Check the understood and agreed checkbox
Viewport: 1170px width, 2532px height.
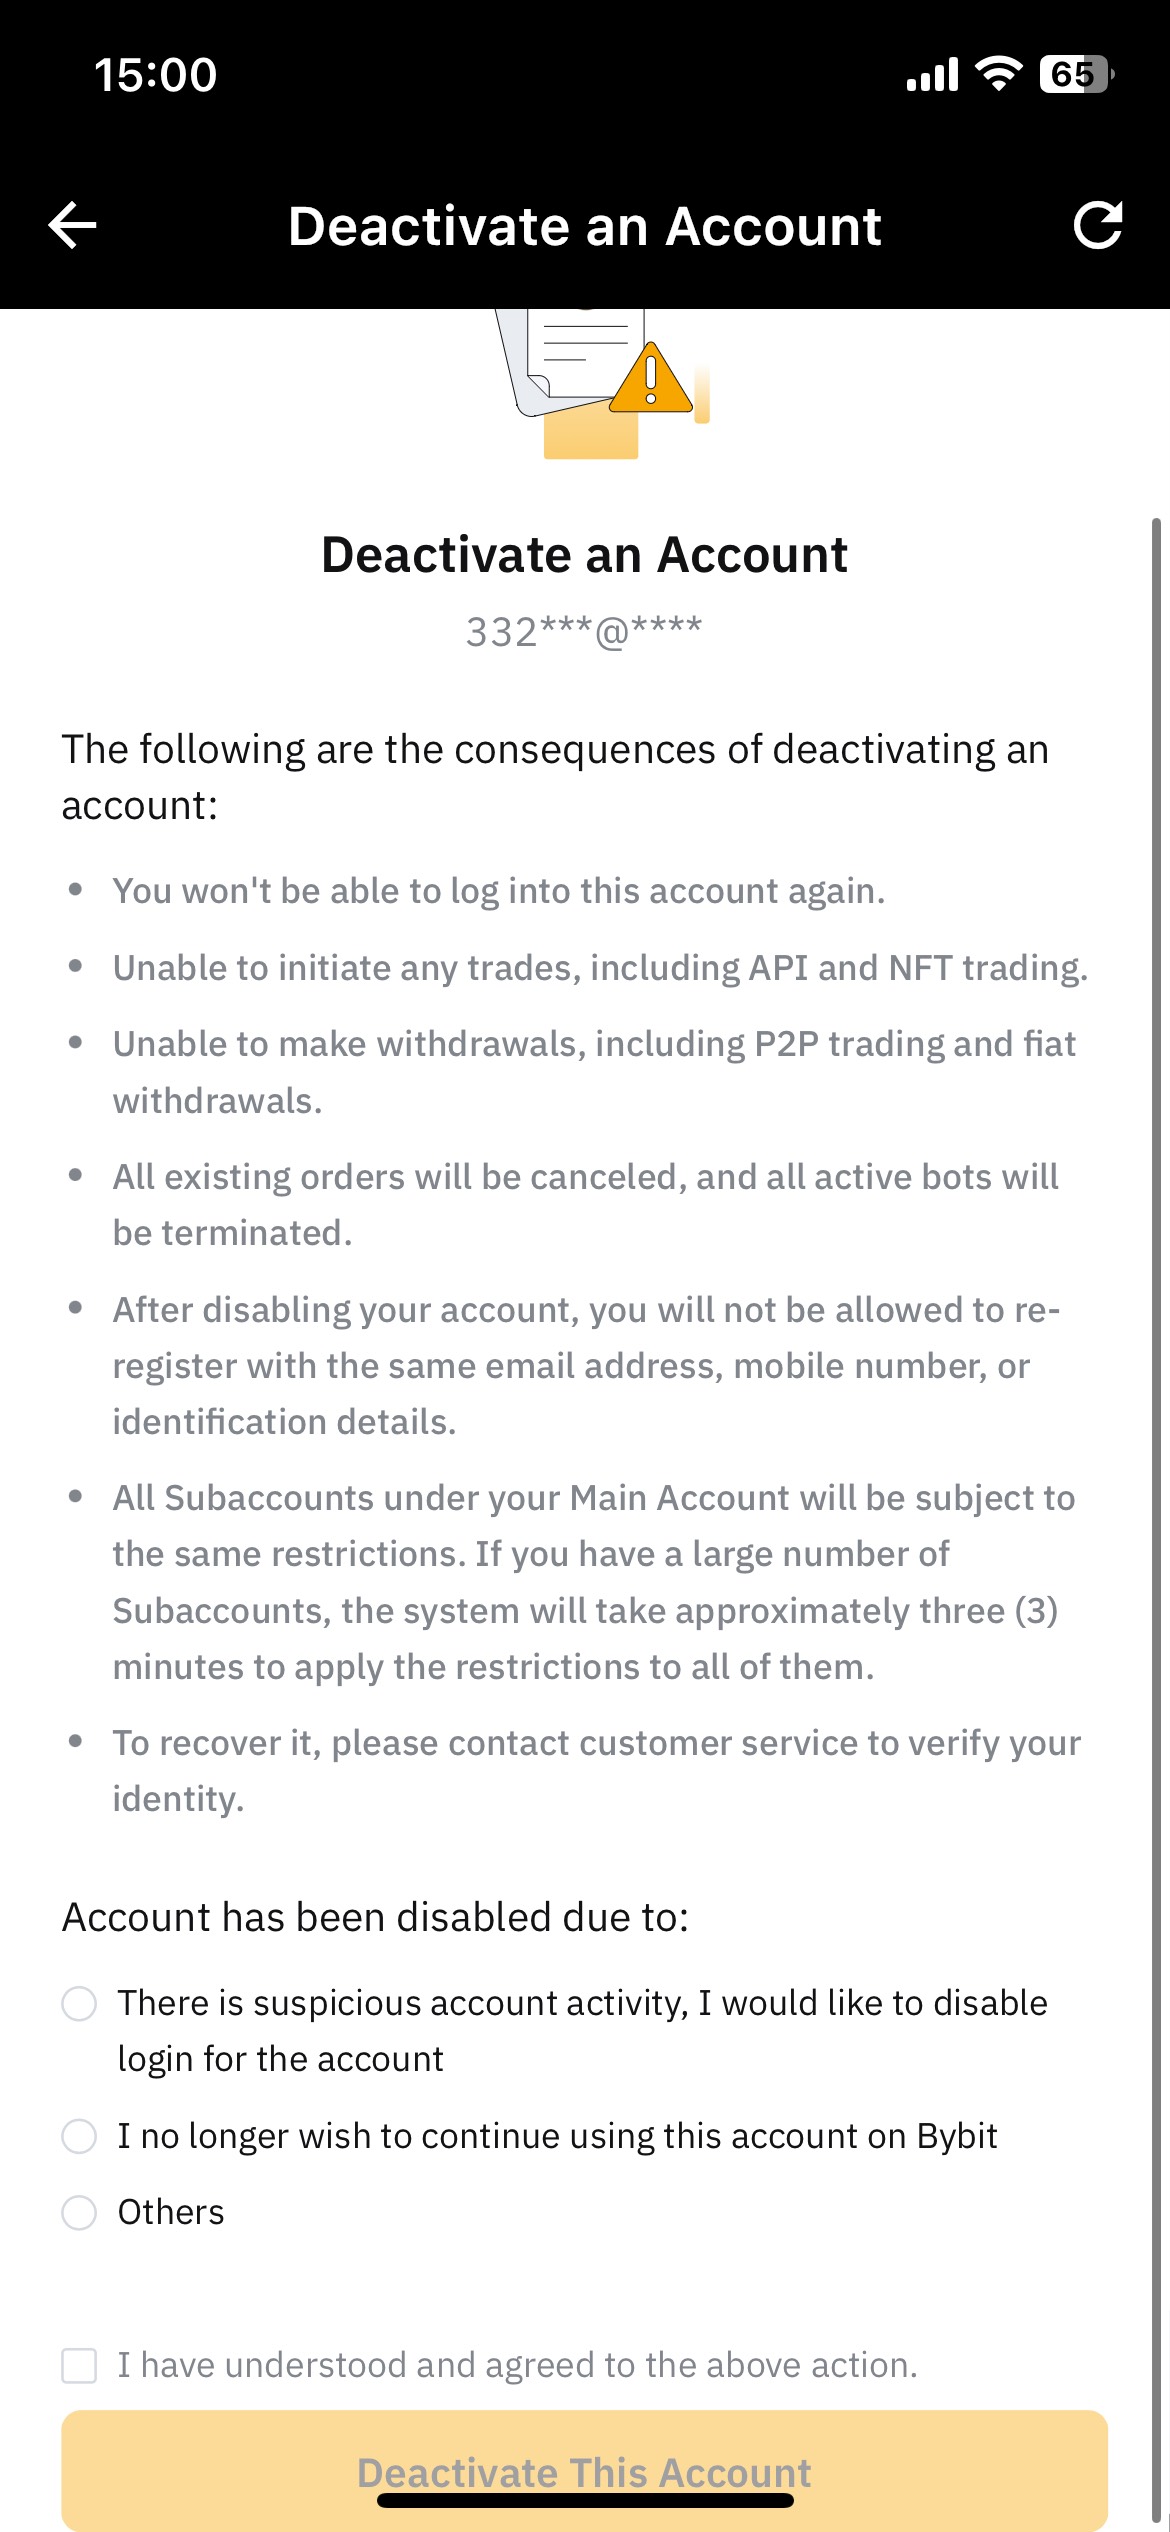click(79, 2366)
